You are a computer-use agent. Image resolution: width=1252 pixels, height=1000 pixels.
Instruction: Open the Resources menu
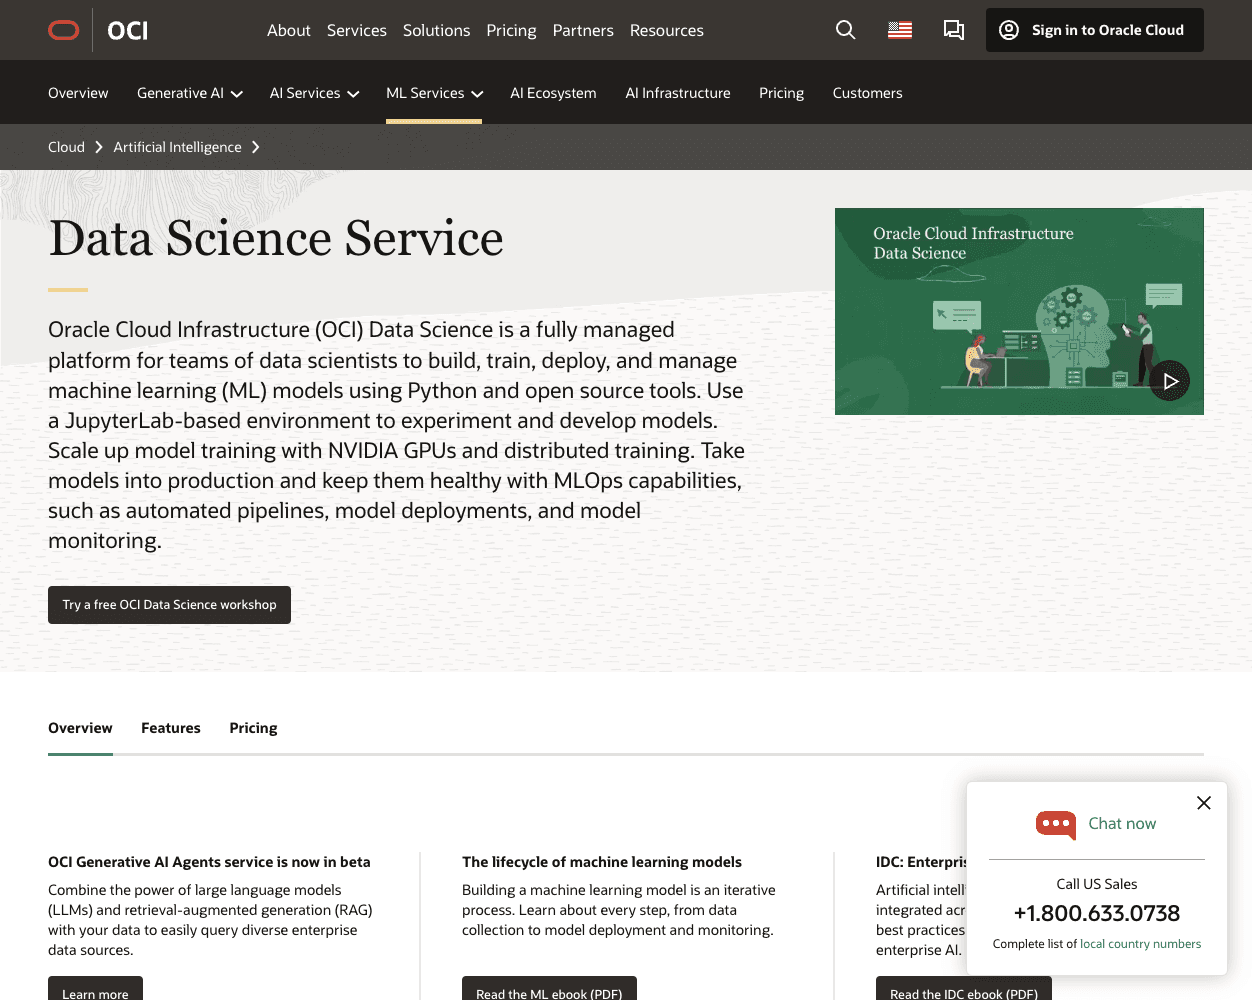click(667, 30)
